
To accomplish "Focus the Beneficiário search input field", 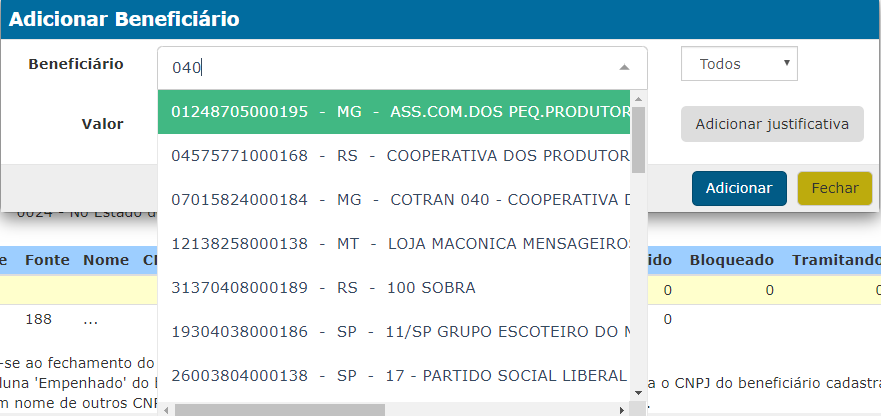I will (390, 67).
